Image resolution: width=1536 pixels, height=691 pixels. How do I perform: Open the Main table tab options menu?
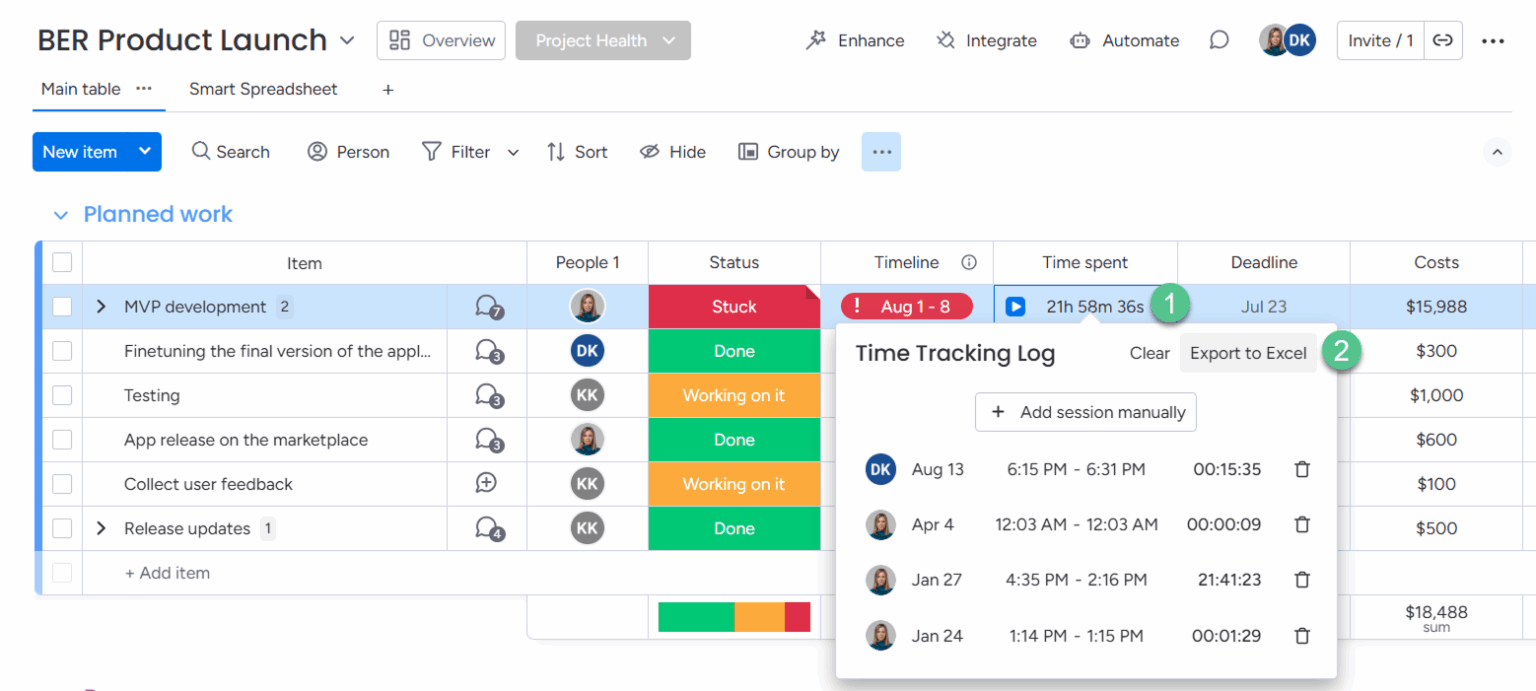(143, 89)
